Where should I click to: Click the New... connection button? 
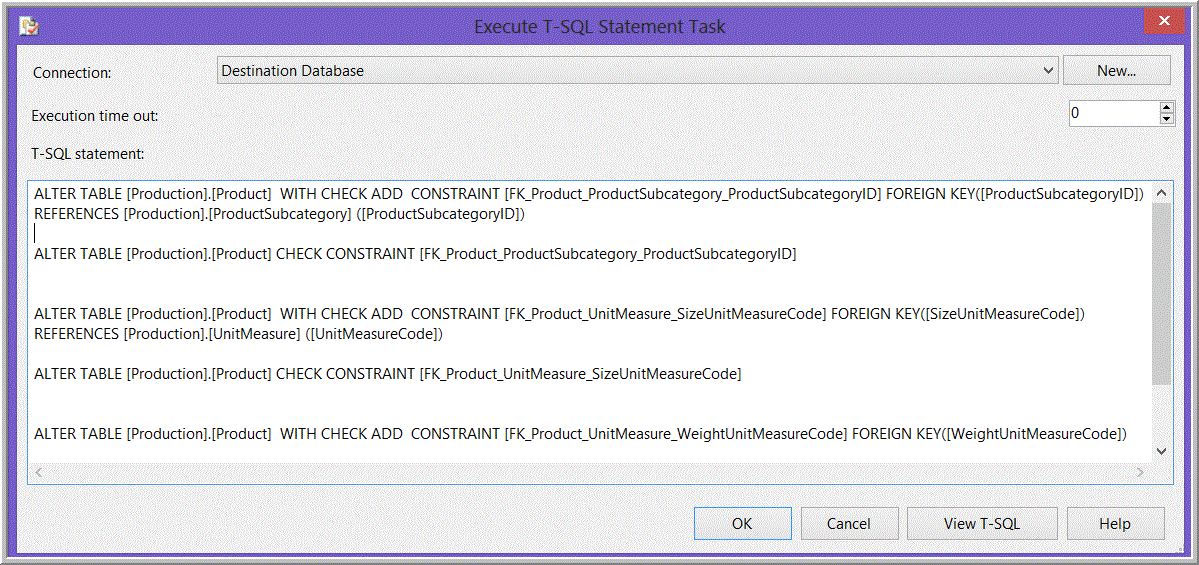coord(1116,71)
